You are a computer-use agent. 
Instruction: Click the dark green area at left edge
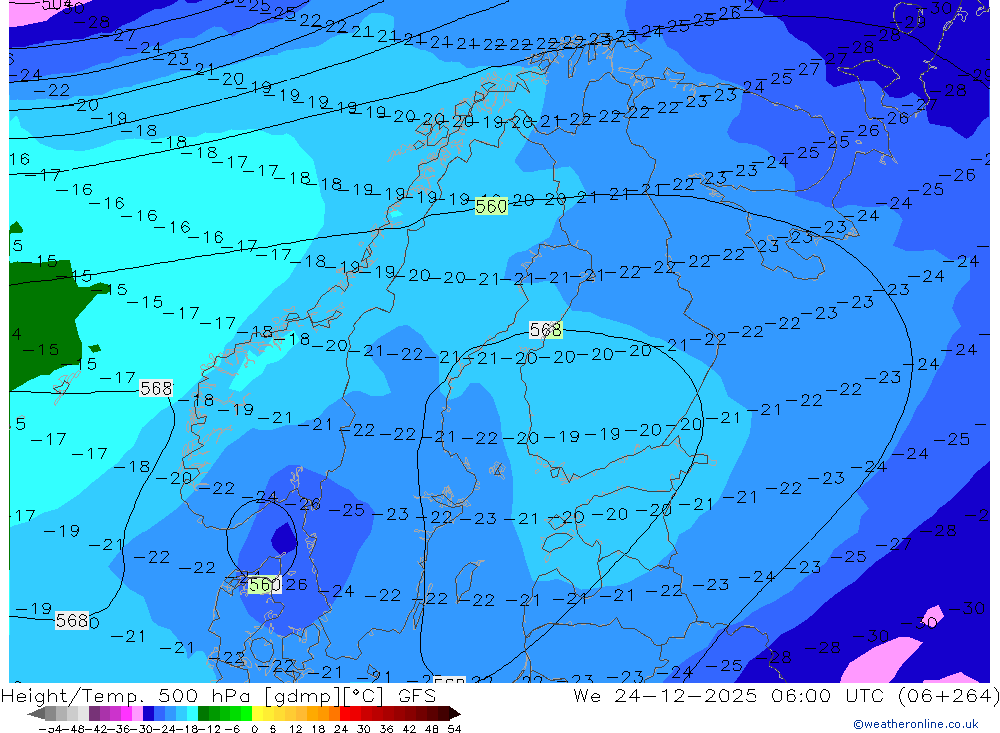[x=45, y=325]
